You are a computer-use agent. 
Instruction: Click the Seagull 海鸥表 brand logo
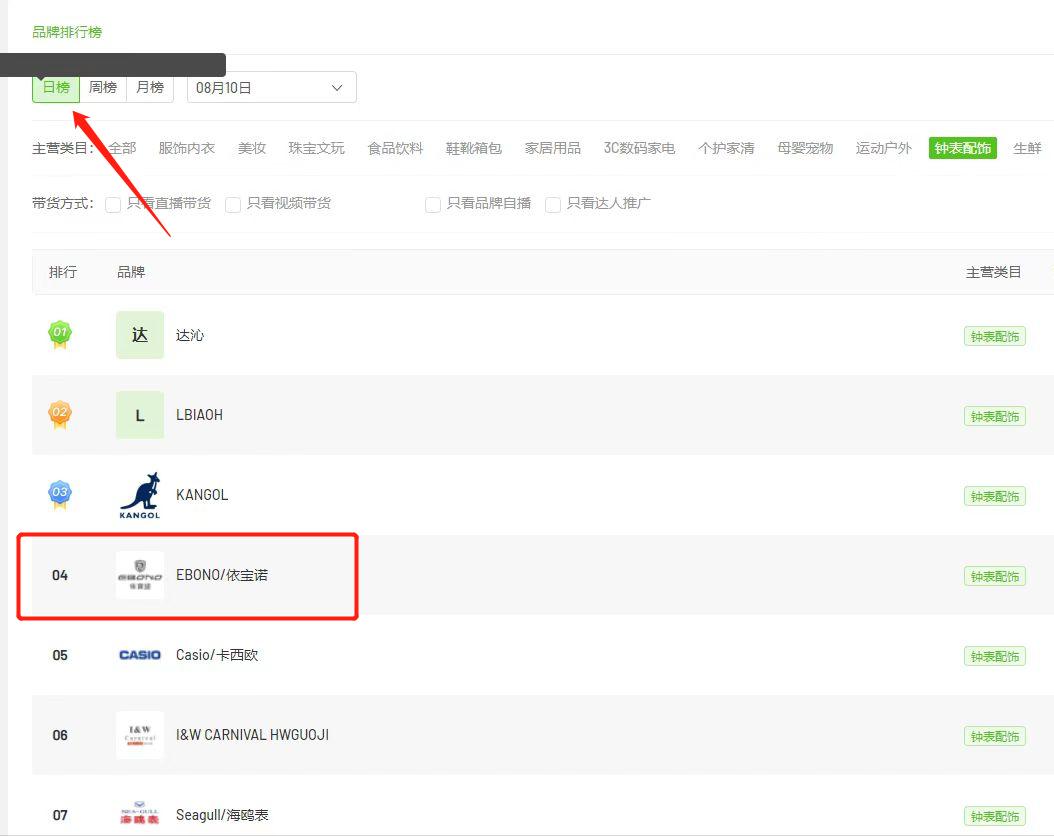coord(140,813)
